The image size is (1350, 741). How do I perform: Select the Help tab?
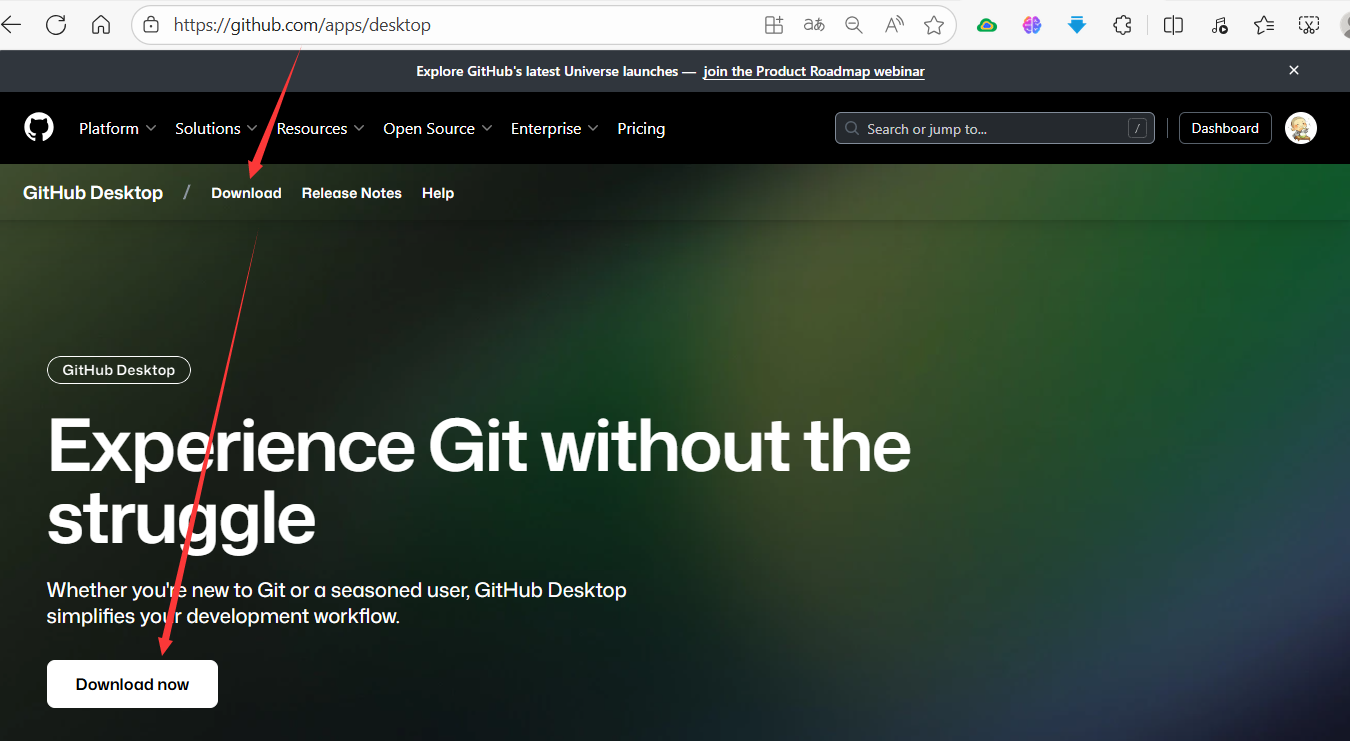pos(438,193)
